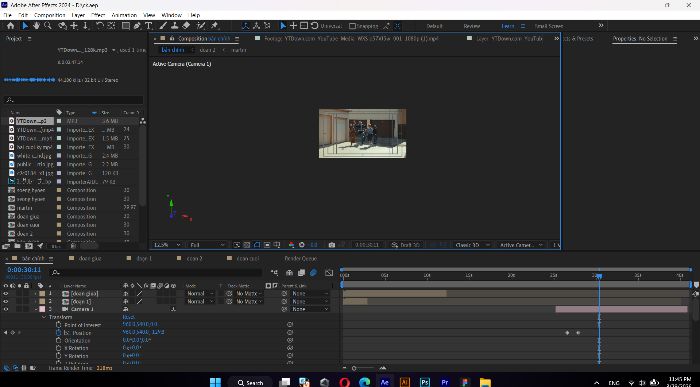Toggle visibility eye of Camera 1 layer
Screen dimensions: 700x387
(6, 309)
